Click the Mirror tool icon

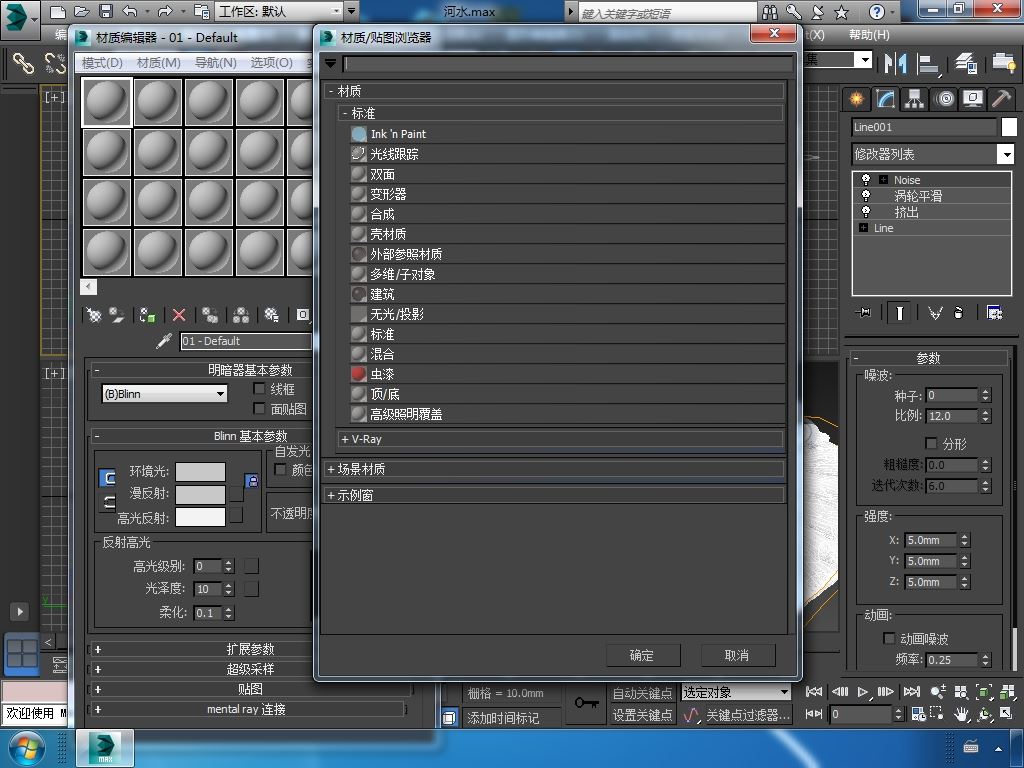895,63
